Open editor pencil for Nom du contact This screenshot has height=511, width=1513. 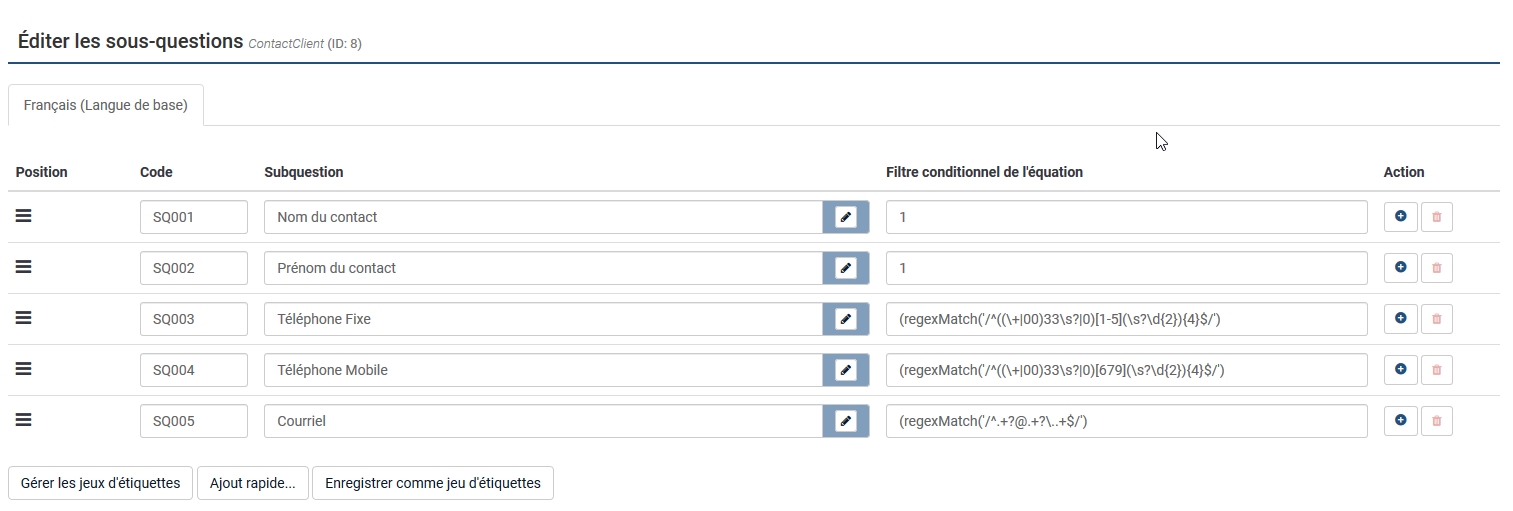point(846,217)
